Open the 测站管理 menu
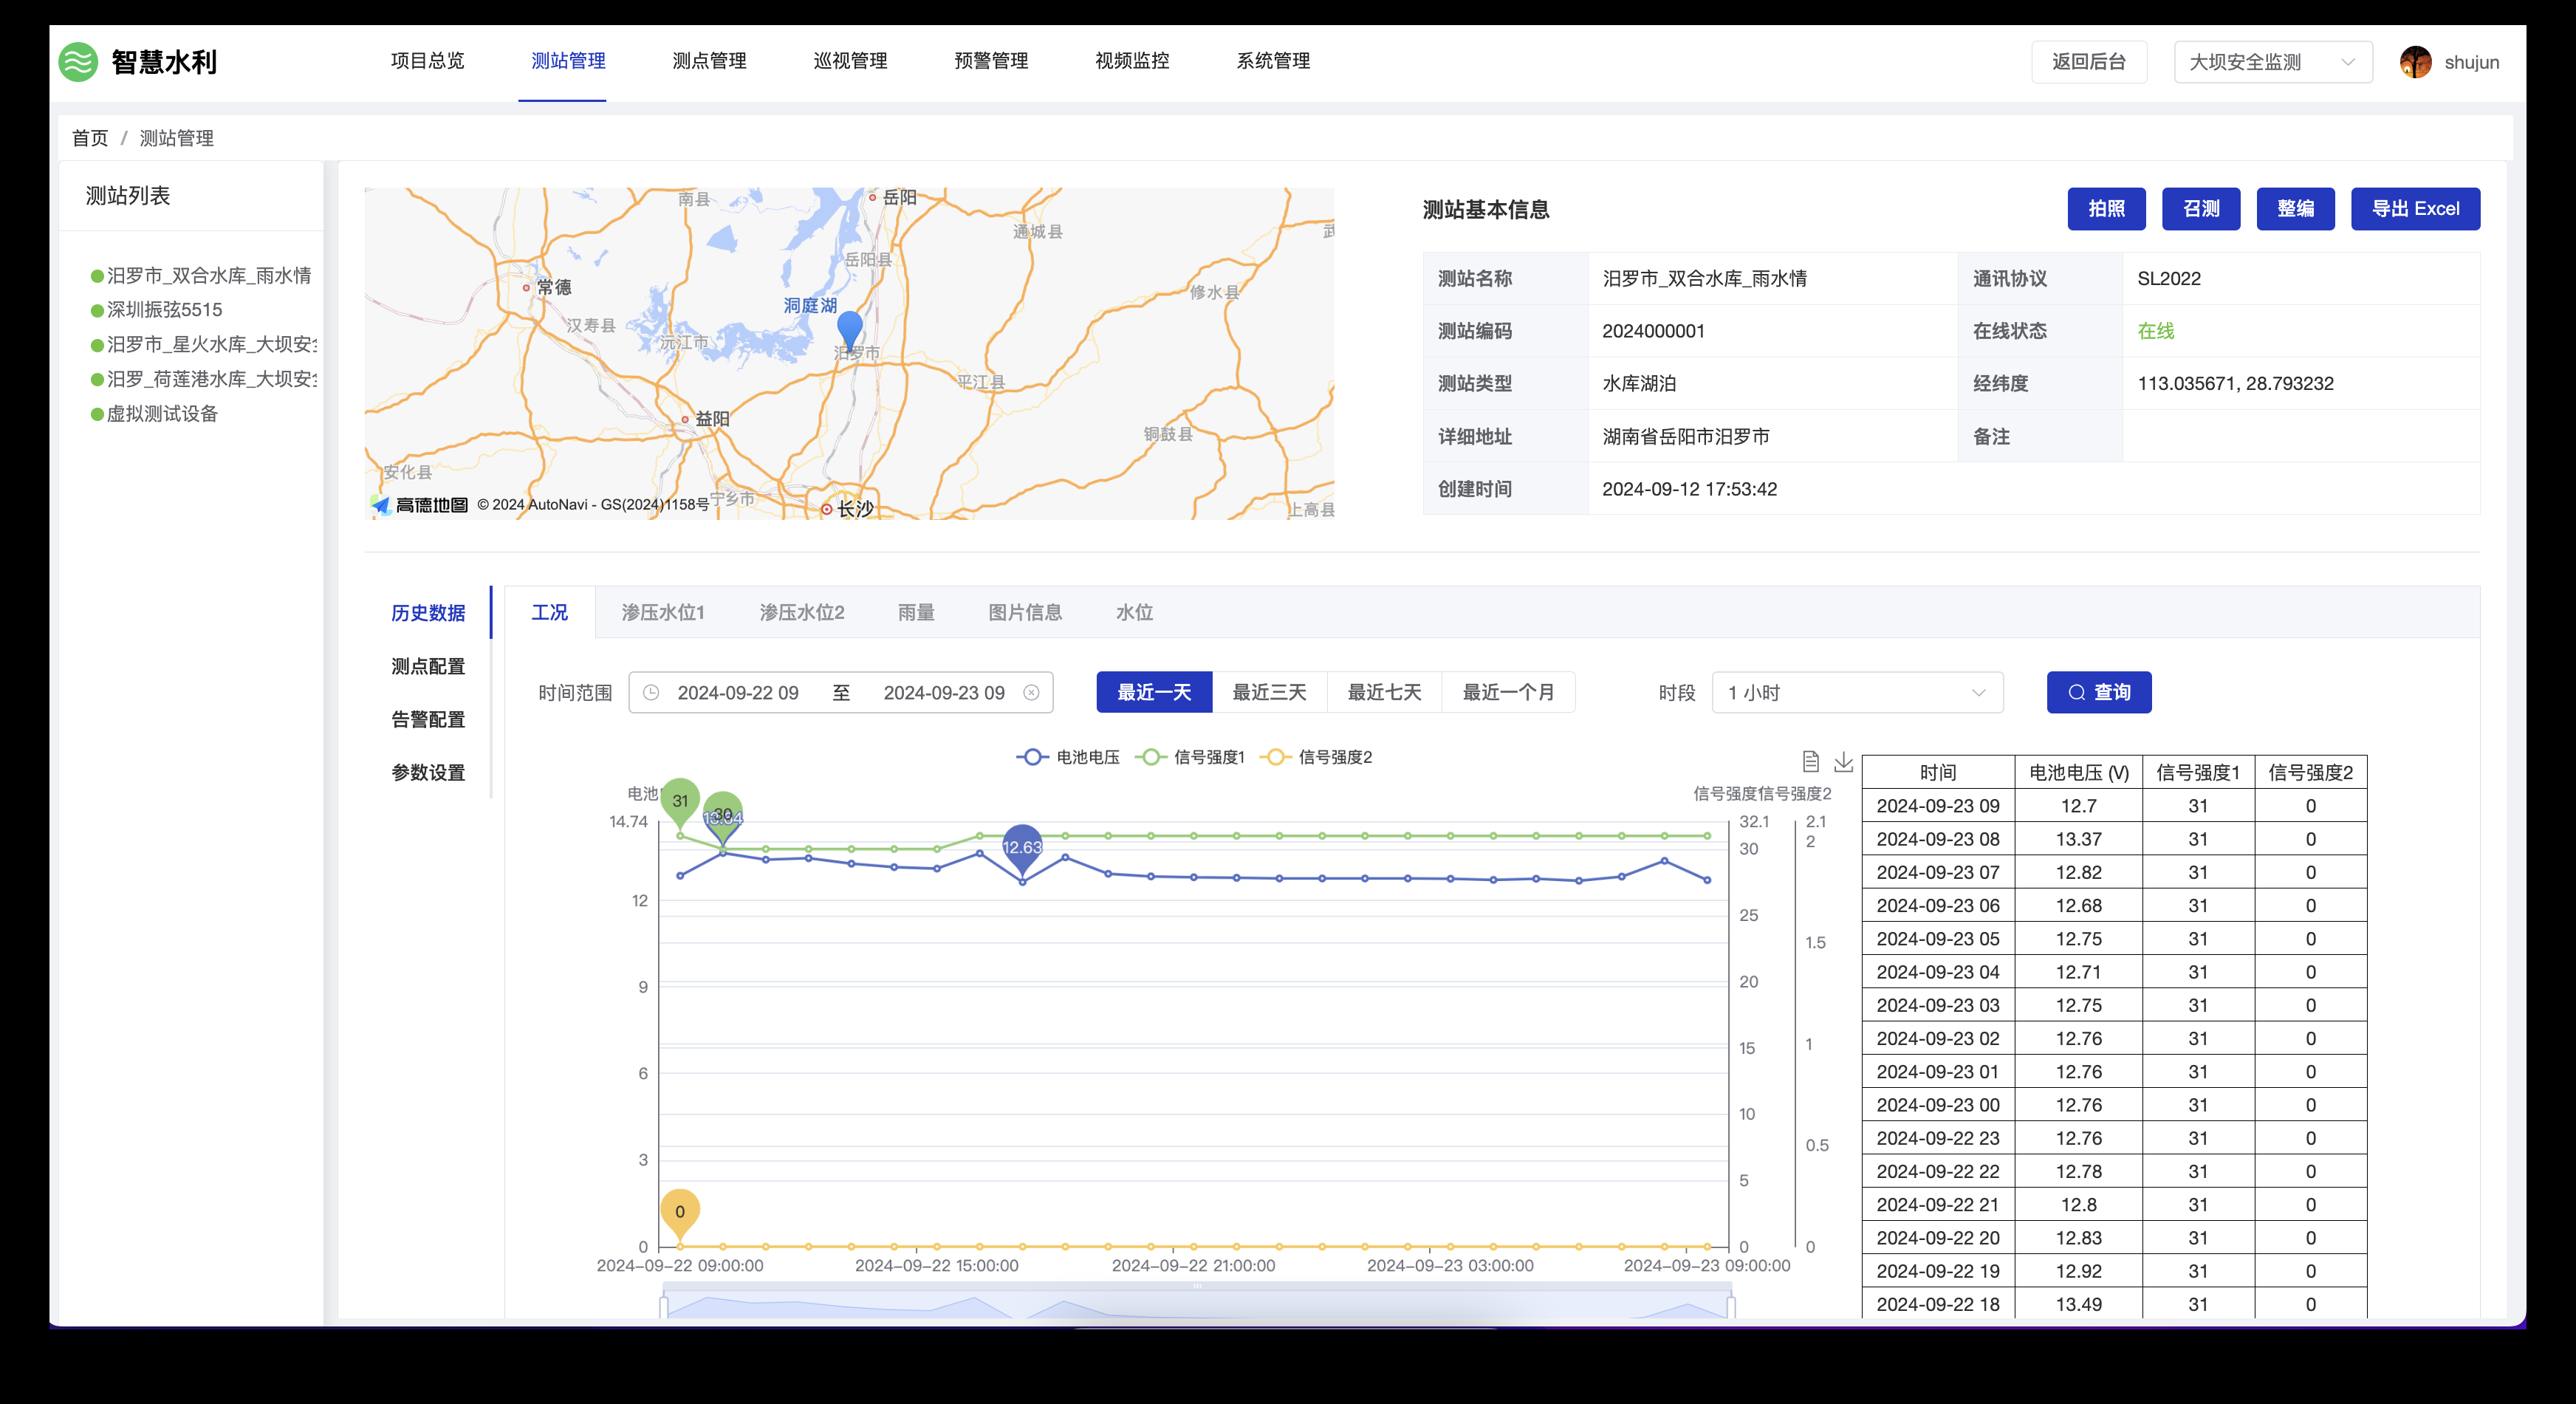The width and height of the screenshot is (2576, 1404). [x=568, y=61]
